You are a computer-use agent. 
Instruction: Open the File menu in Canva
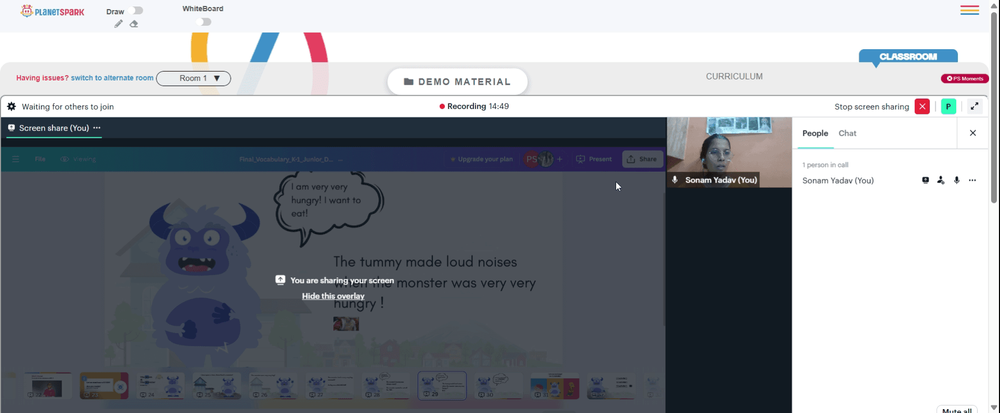(40, 159)
